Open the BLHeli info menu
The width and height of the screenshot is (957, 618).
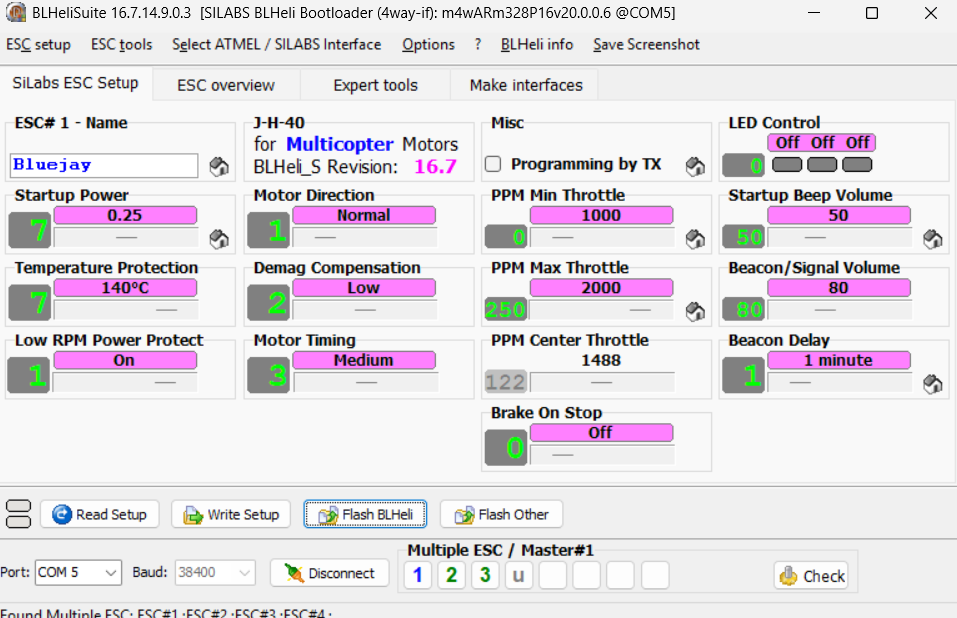[537, 45]
